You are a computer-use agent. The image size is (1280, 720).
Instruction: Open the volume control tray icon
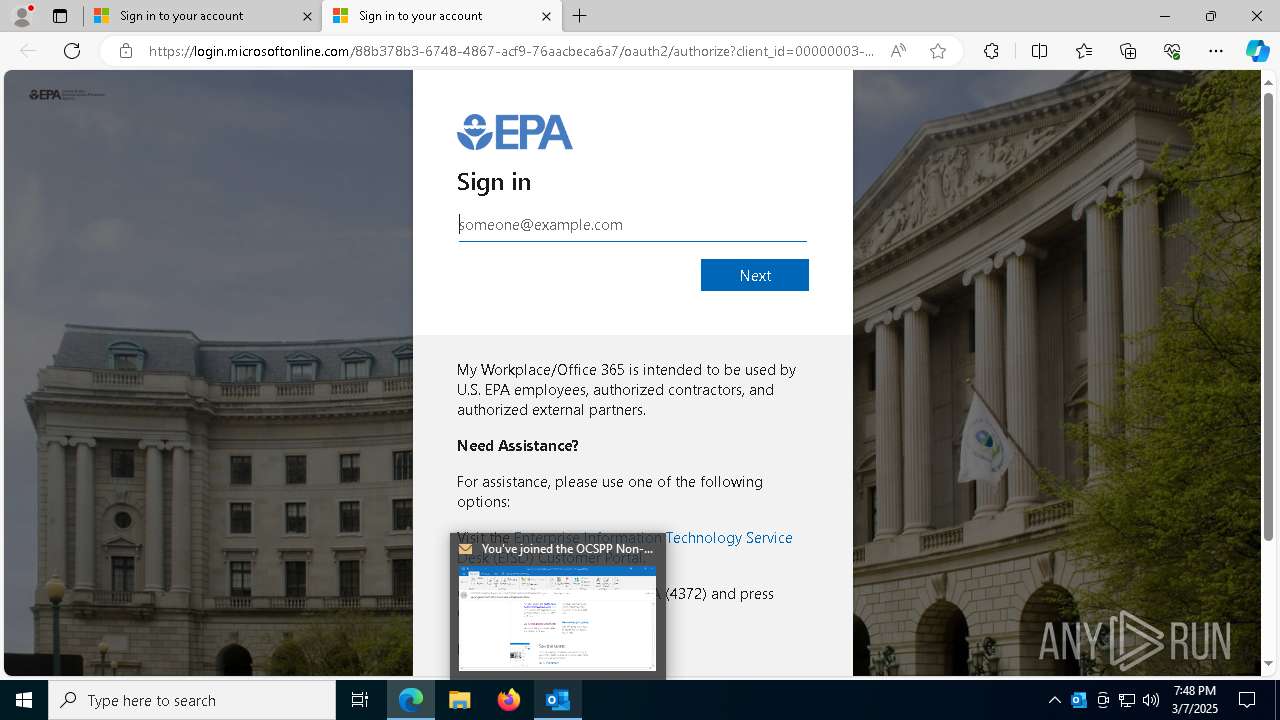(1151, 700)
